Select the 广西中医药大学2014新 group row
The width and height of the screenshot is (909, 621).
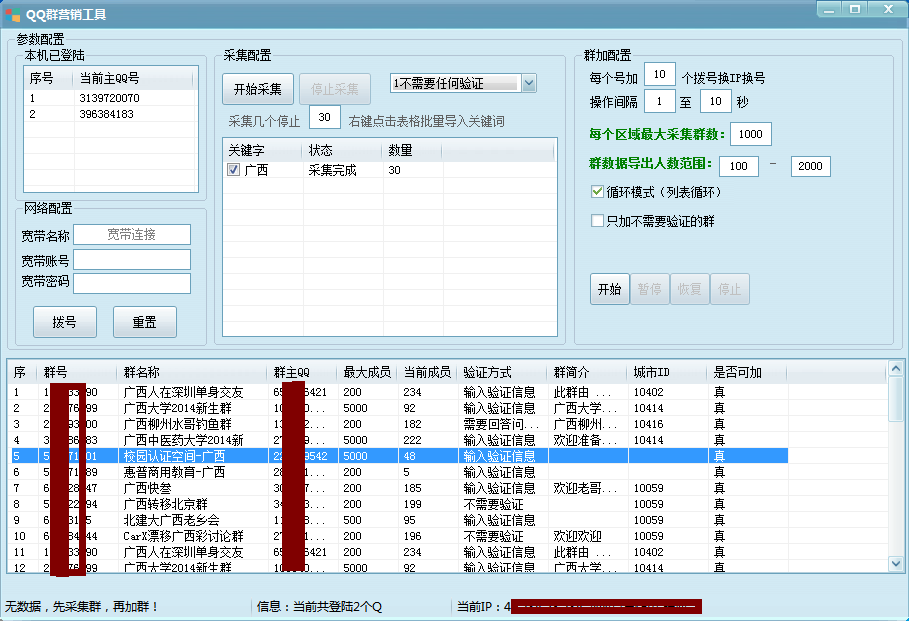tap(400, 440)
